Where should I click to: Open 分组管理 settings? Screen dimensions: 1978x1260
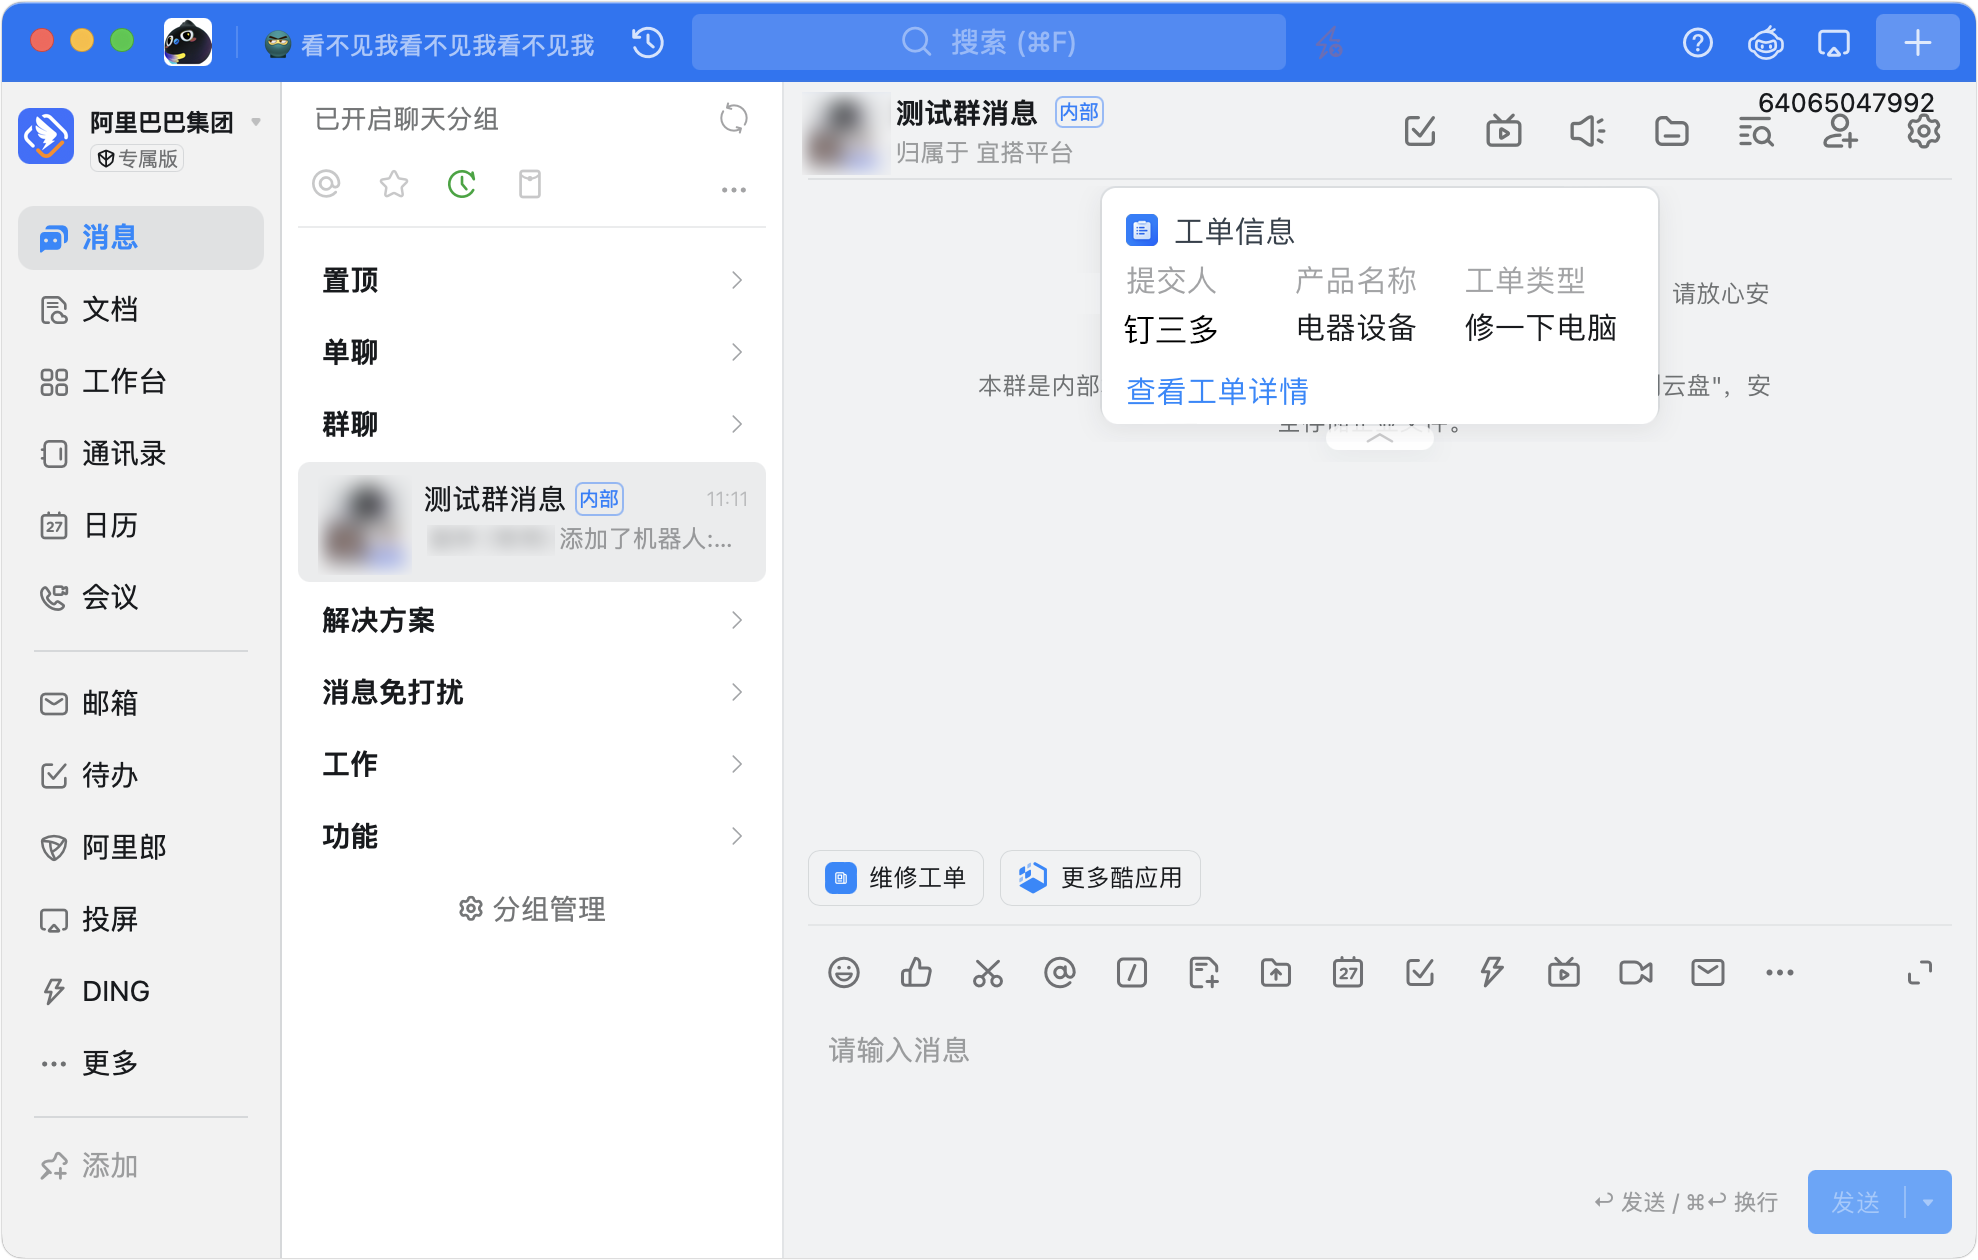coord(532,910)
